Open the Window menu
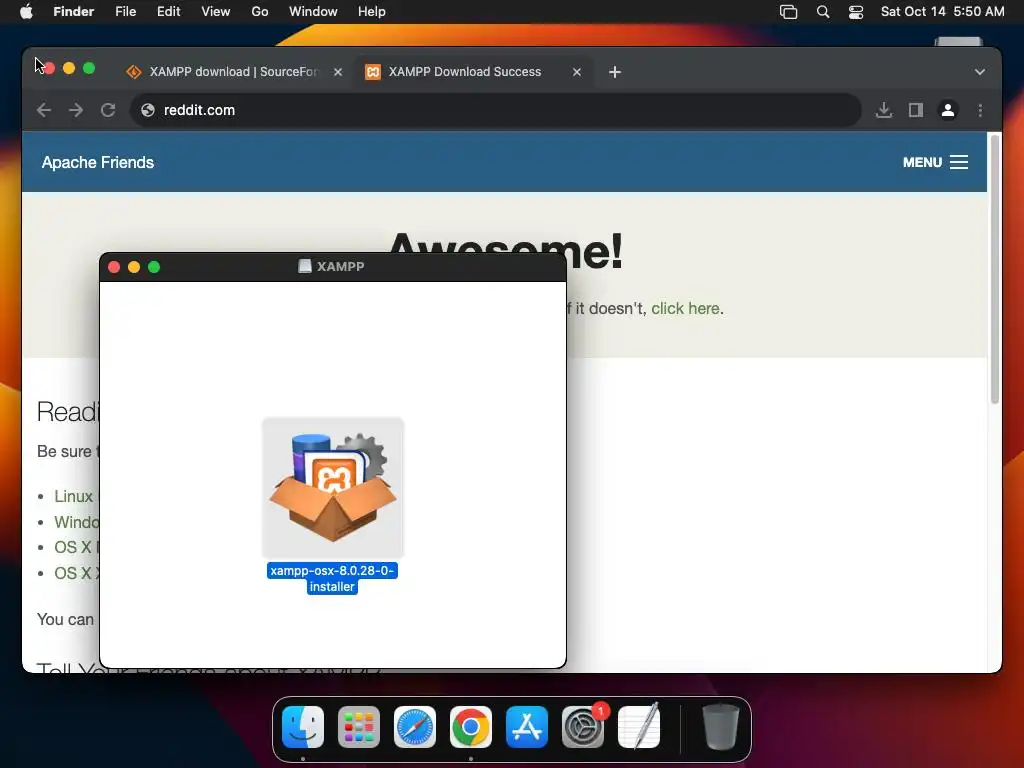1024x768 pixels. (313, 11)
